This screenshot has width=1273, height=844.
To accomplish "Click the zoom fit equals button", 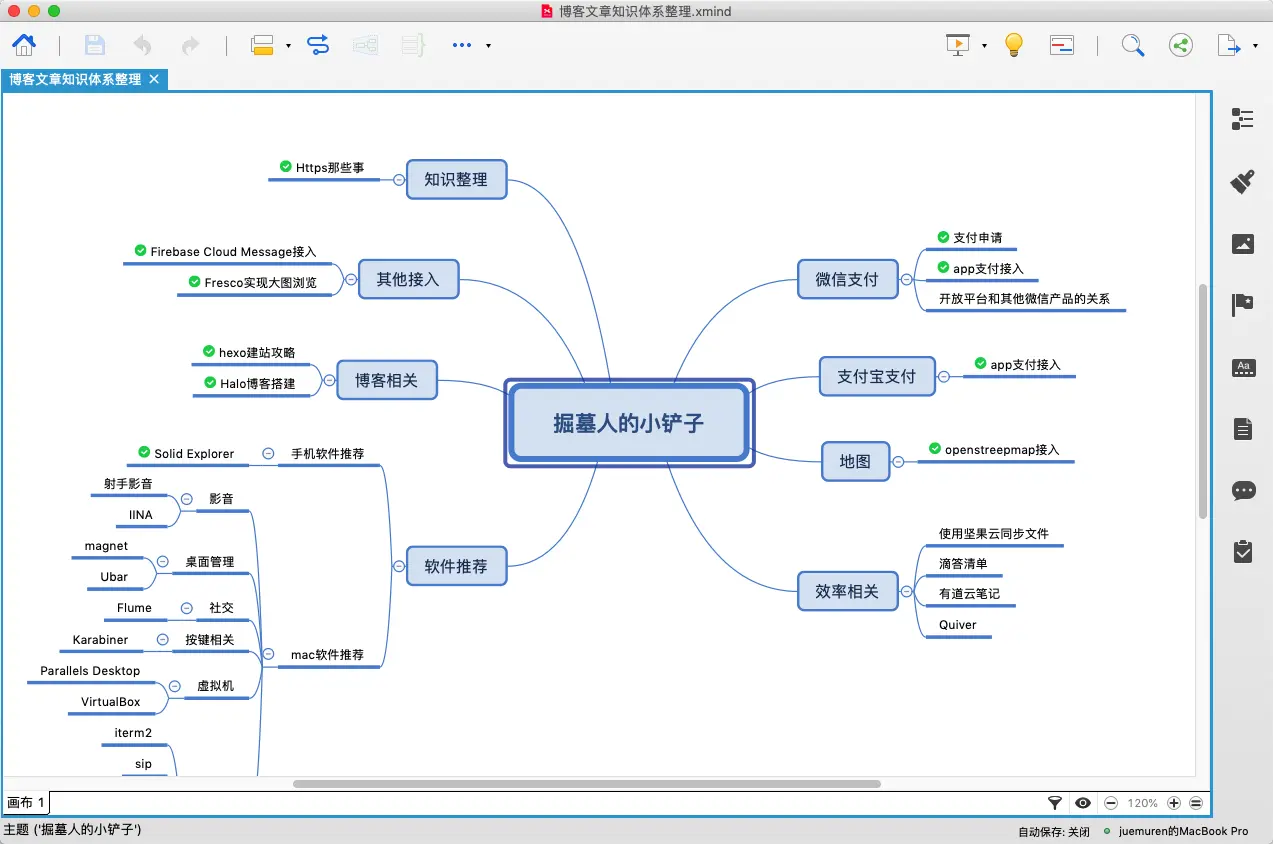I will (1196, 803).
